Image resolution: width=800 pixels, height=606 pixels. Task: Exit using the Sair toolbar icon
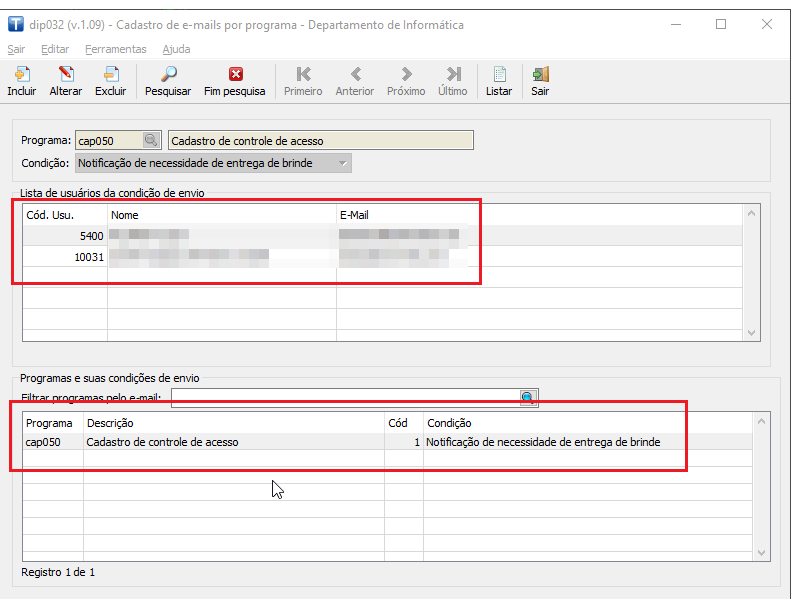540,75
